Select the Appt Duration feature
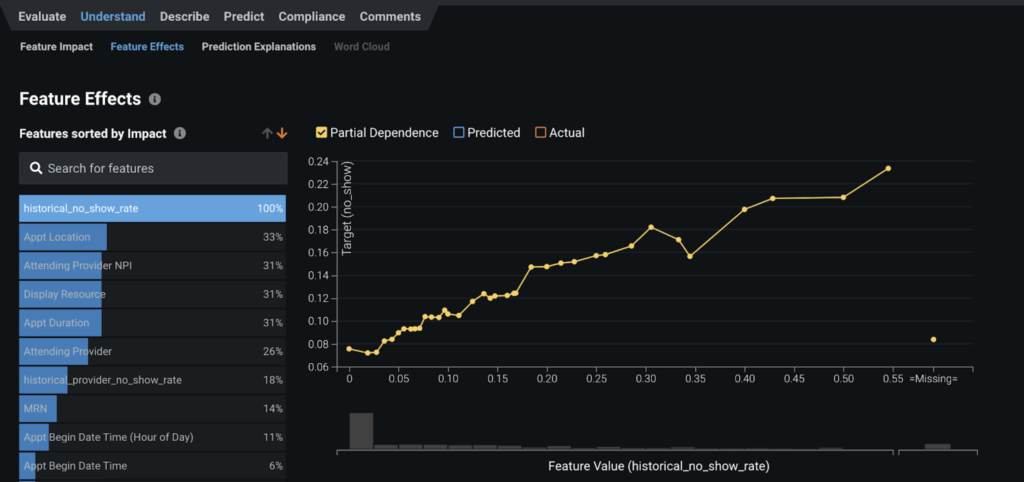The width and height of the screenshot is (1024, 482). point(152,323)
